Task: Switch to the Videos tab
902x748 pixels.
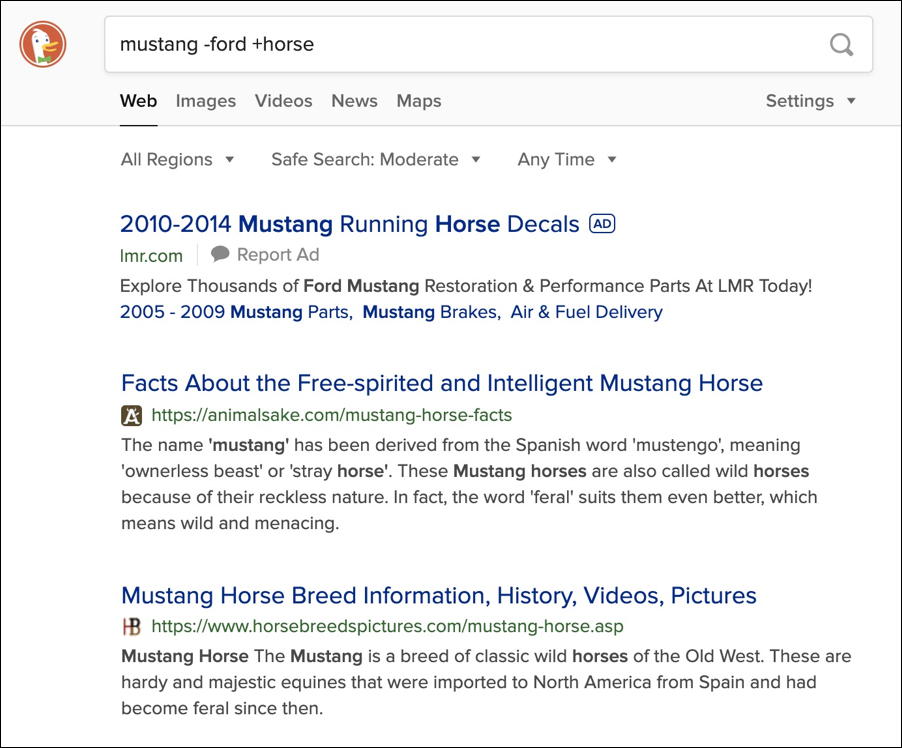Action: (284, 101)
